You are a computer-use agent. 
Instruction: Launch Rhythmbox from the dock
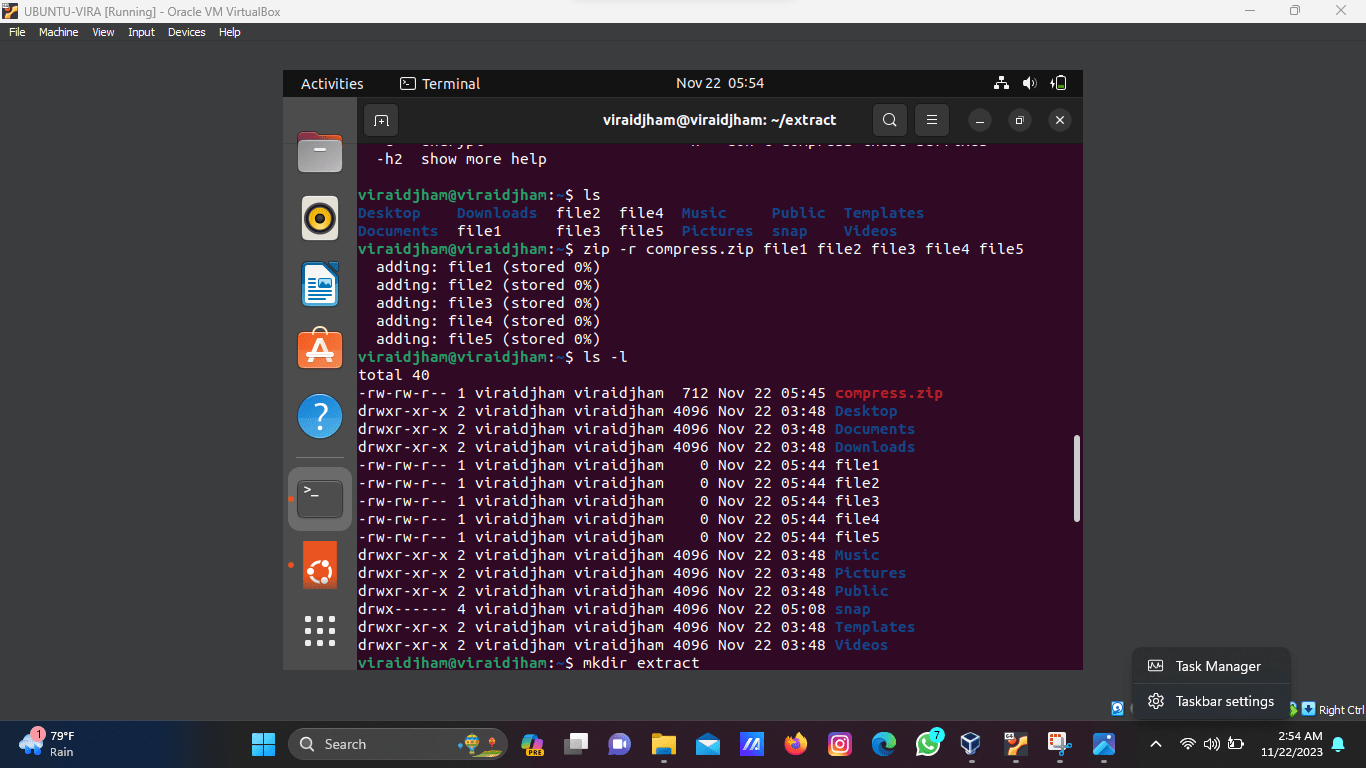point(320,217)
